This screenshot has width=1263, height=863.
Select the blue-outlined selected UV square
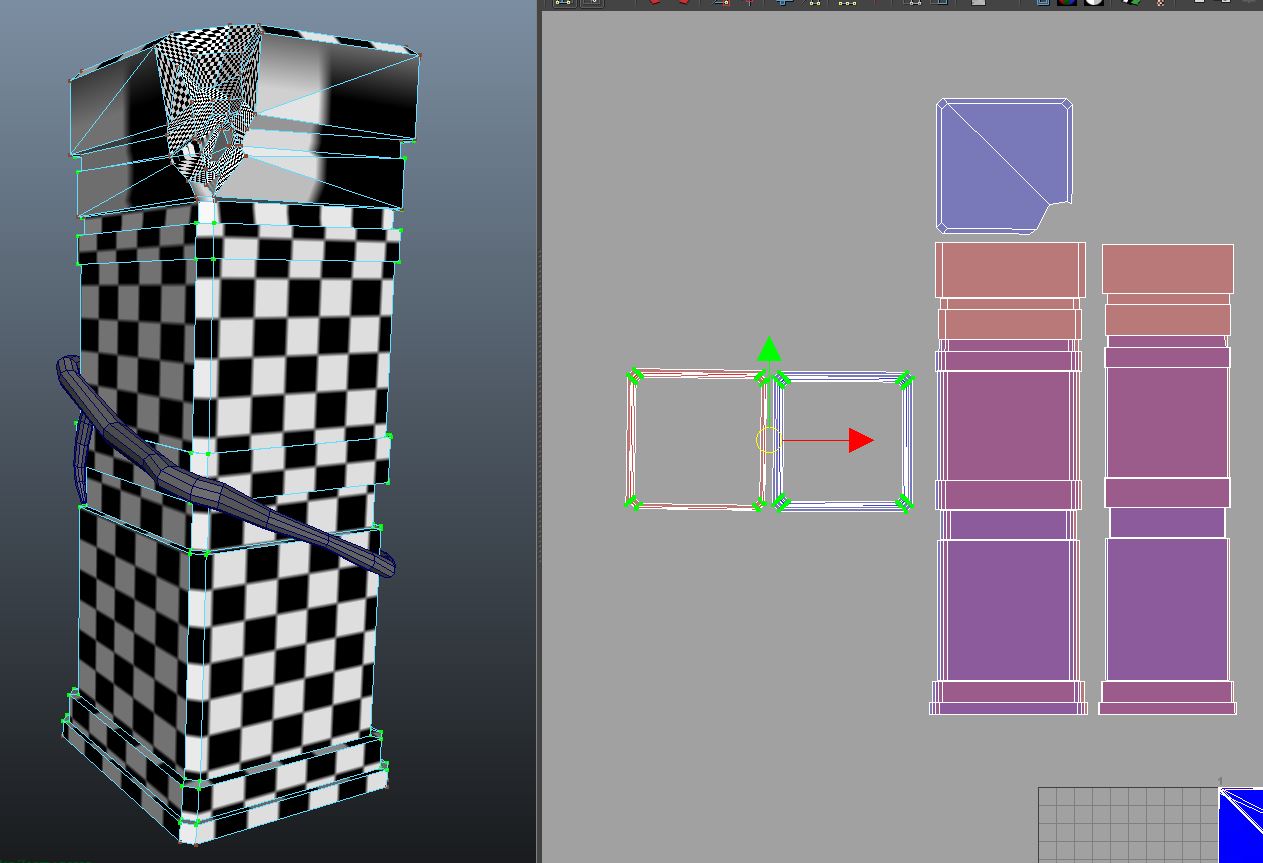tap(842, 441)
